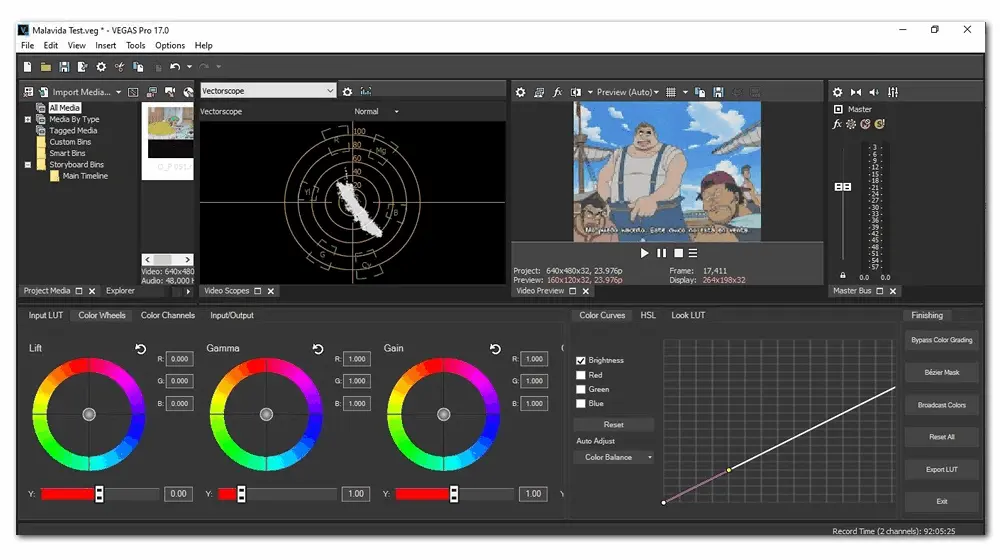This screenshot has height=560, width=1000.
Task: Undo the last action with the curved arrow
Action: pos(175,66)
